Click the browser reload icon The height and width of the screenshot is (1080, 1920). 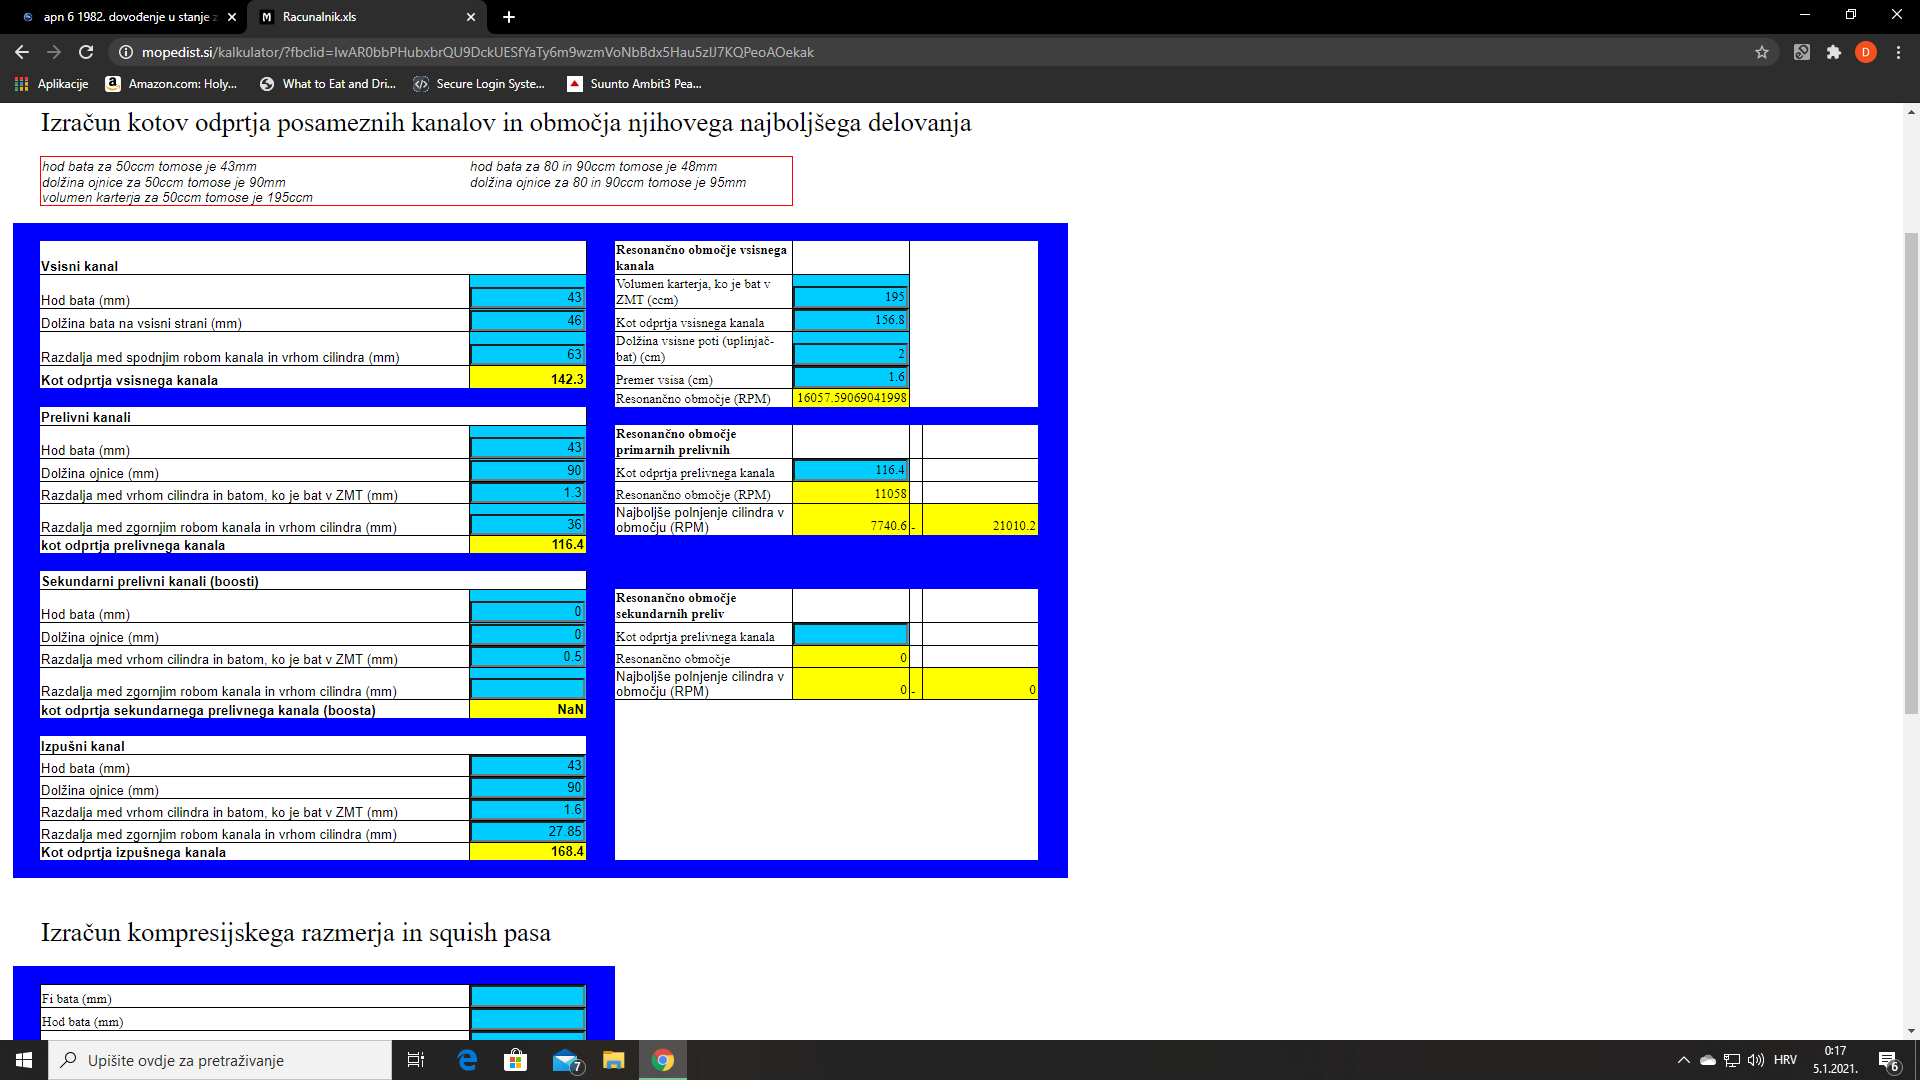pyautogui.click(x=86, y=52)
